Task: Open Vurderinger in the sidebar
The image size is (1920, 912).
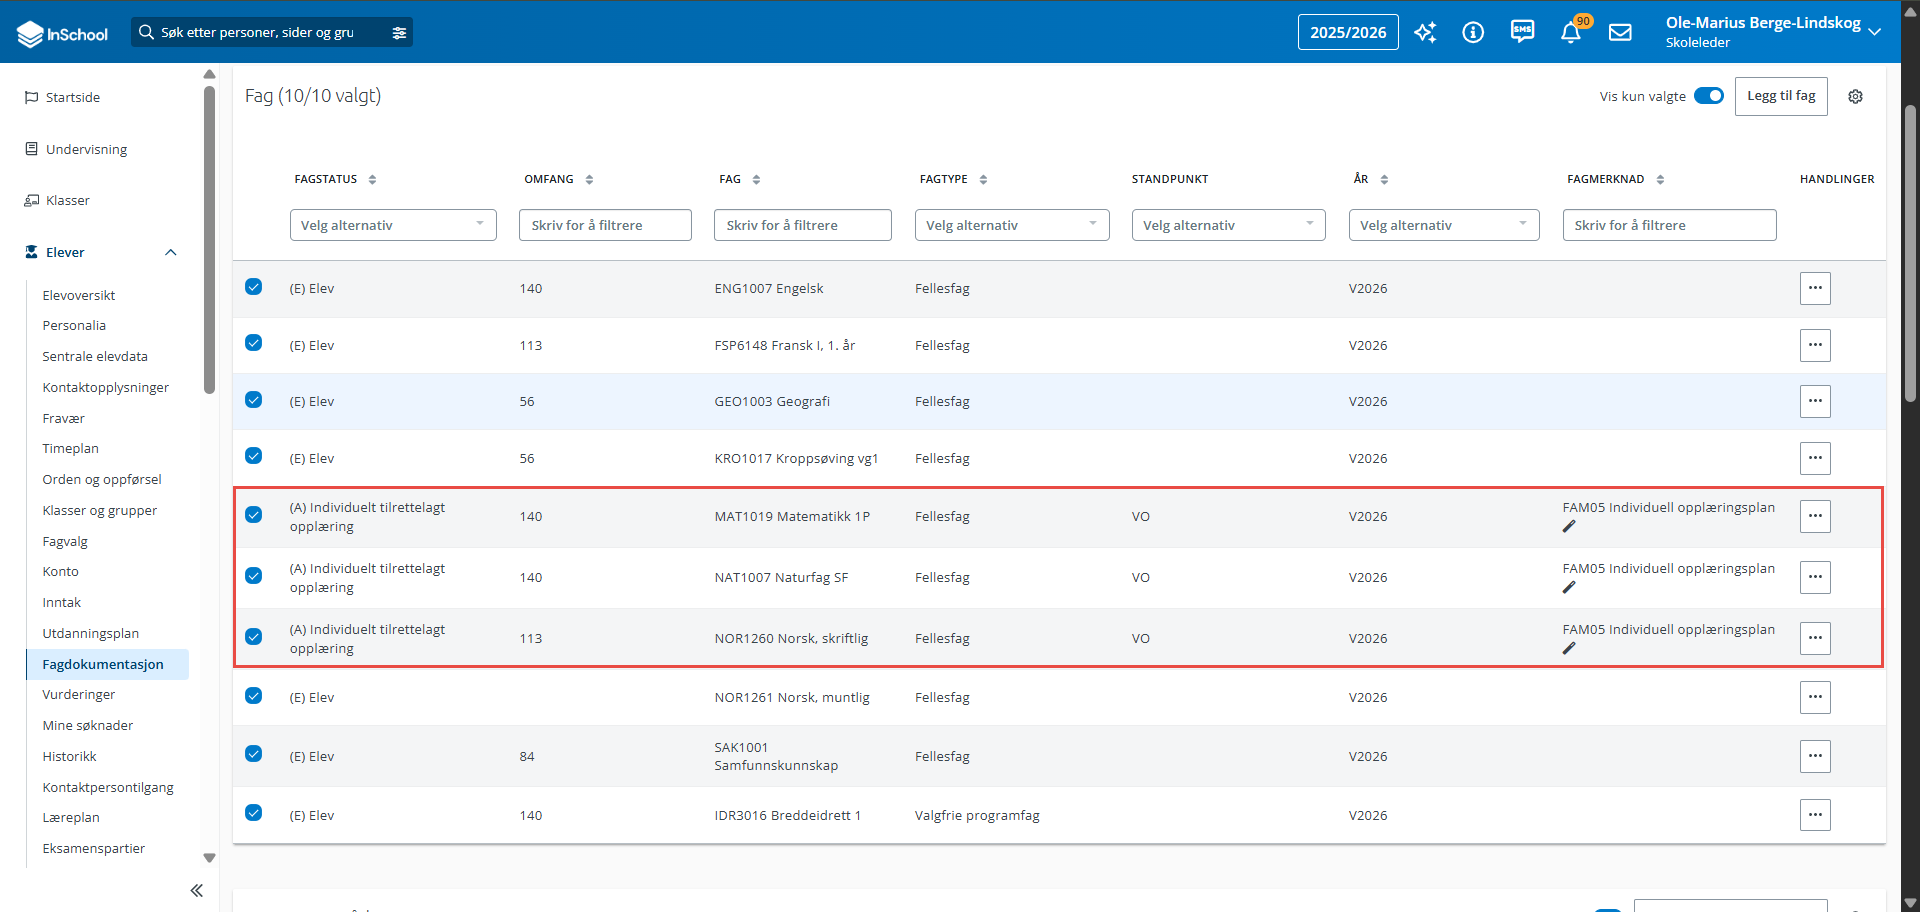Action: [x=79, y=694]
